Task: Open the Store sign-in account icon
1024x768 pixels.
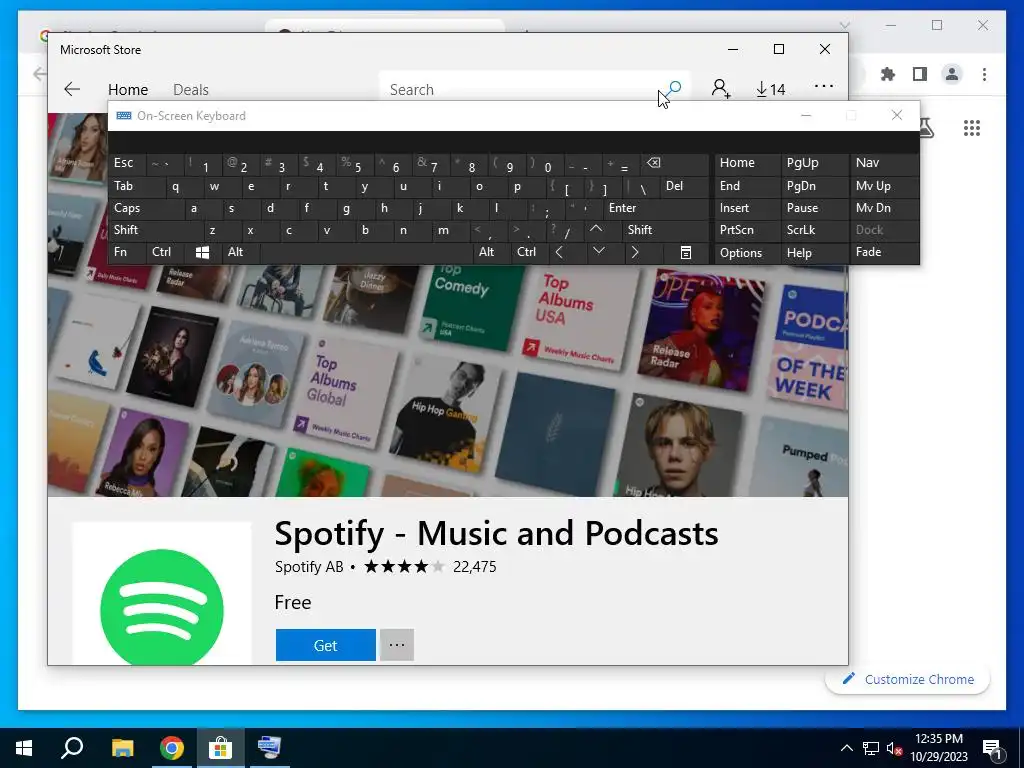Action: coord(721,89)
